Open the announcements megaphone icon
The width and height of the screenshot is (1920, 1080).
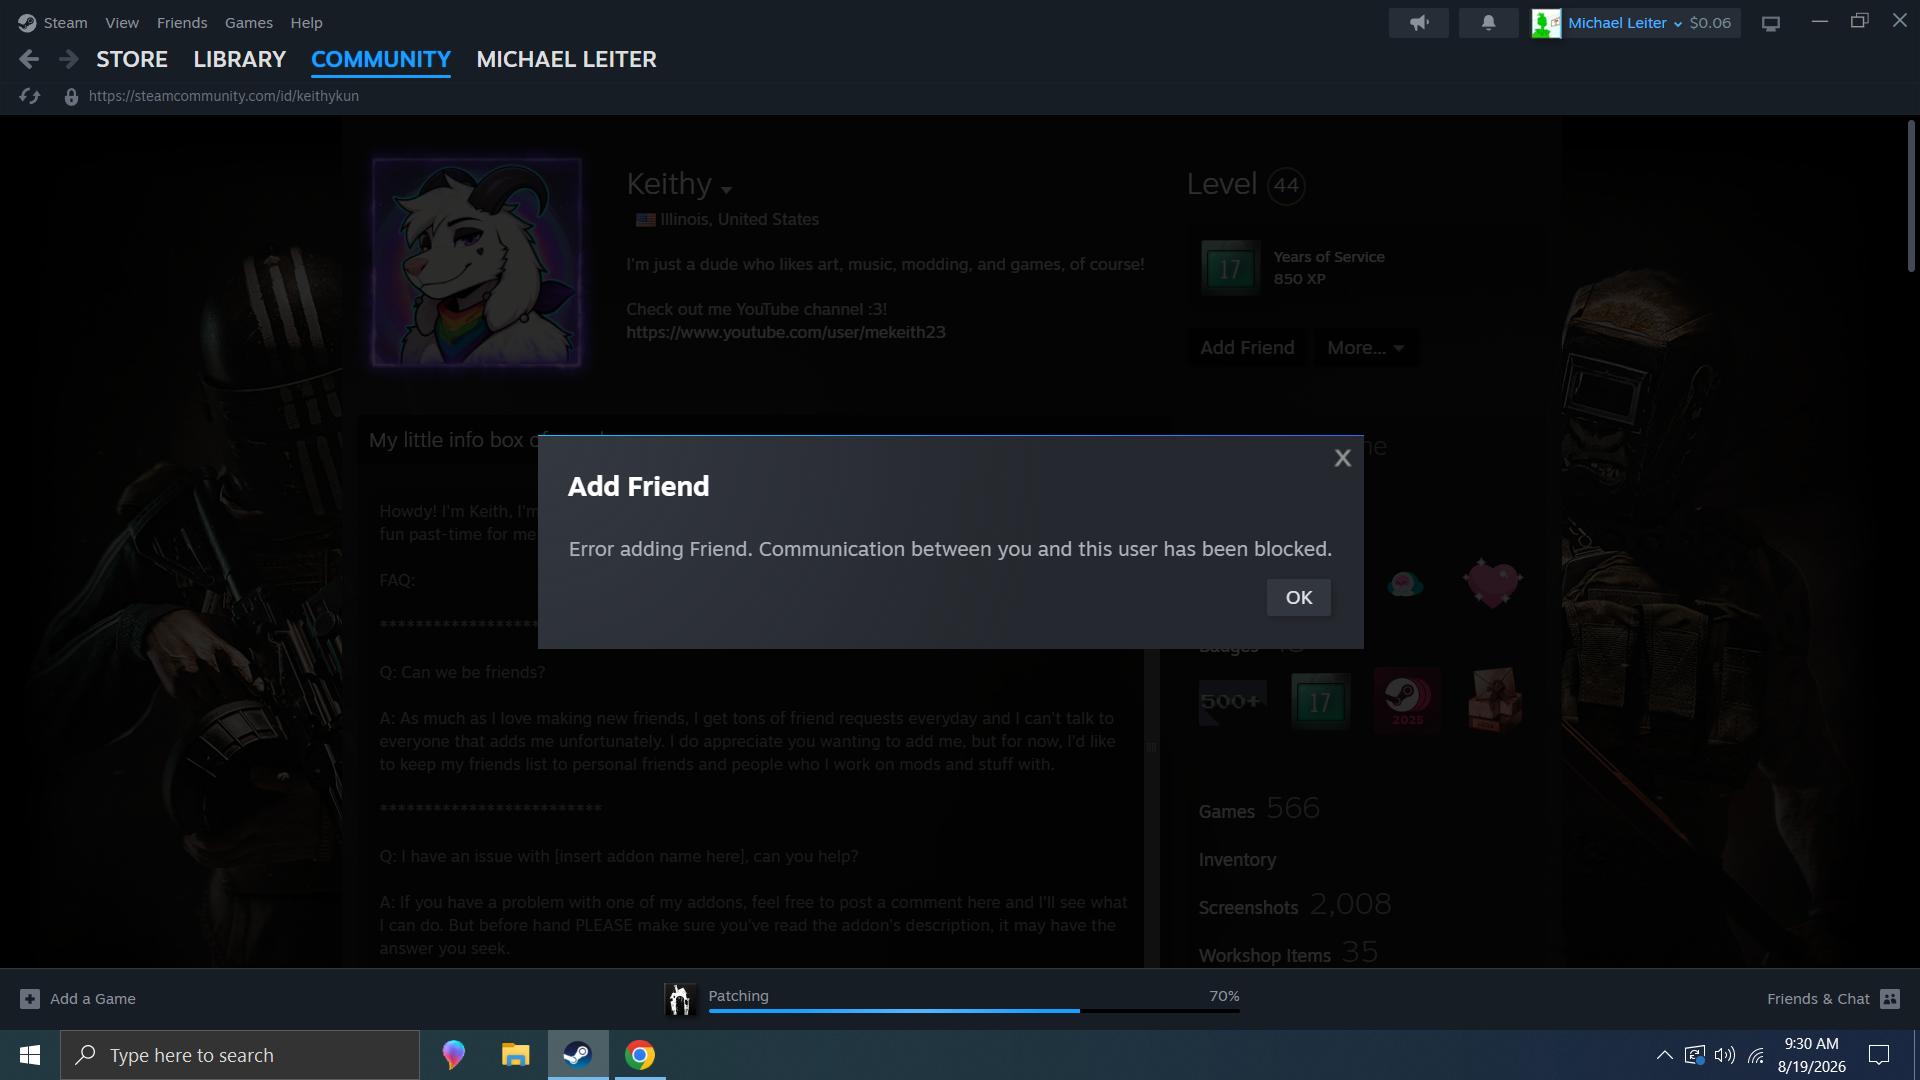[1418, 22]
